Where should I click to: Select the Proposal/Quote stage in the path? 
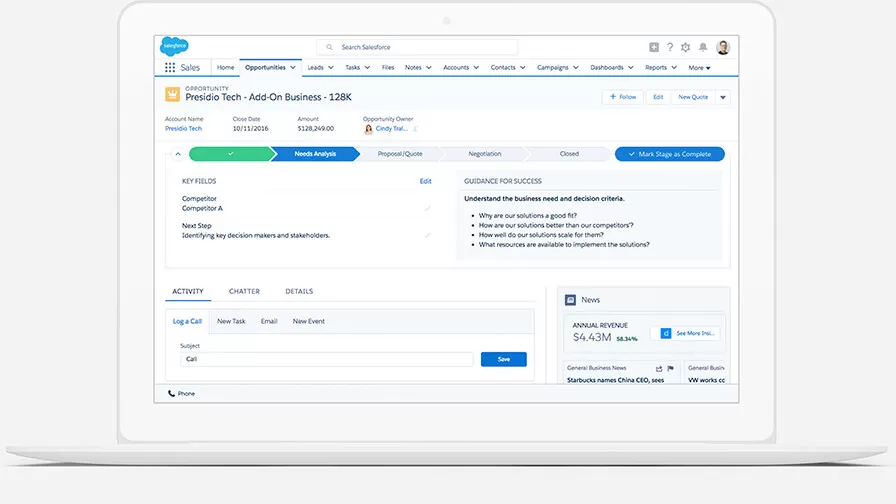400,154
